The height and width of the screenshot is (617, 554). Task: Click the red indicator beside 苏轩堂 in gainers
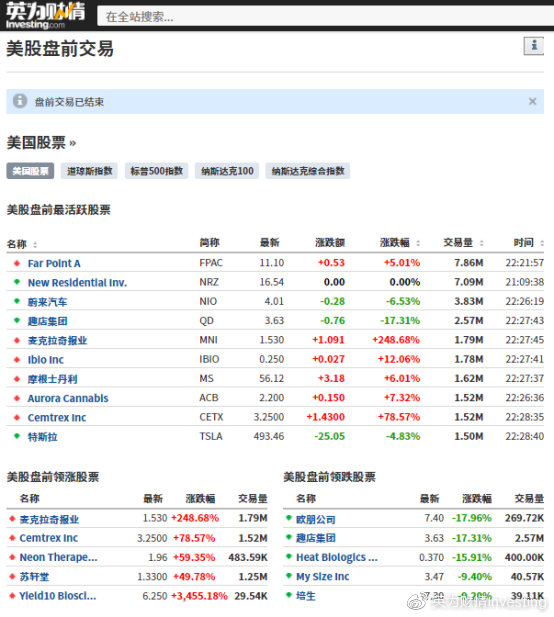[x=12, y=576]
